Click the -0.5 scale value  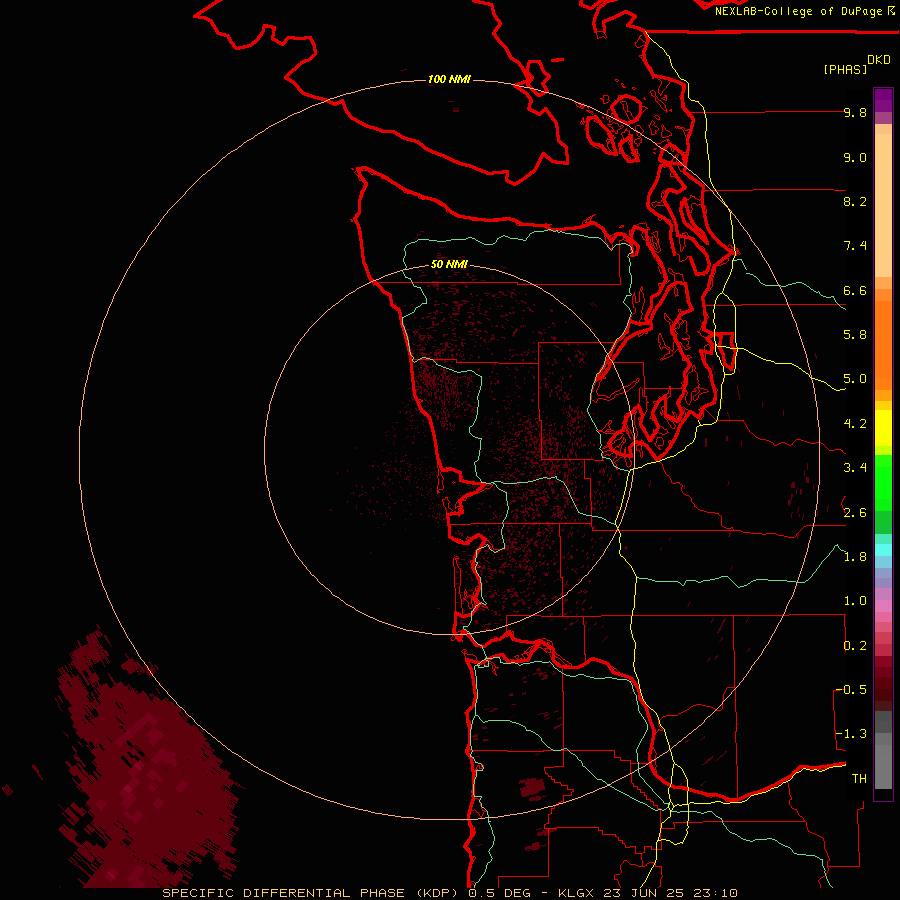pos(851,689)
